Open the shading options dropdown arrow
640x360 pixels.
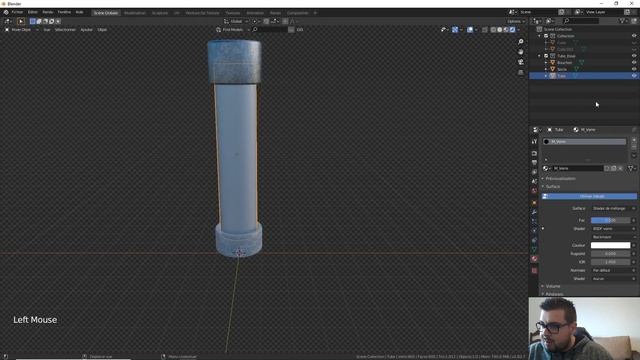pos(519,30)
